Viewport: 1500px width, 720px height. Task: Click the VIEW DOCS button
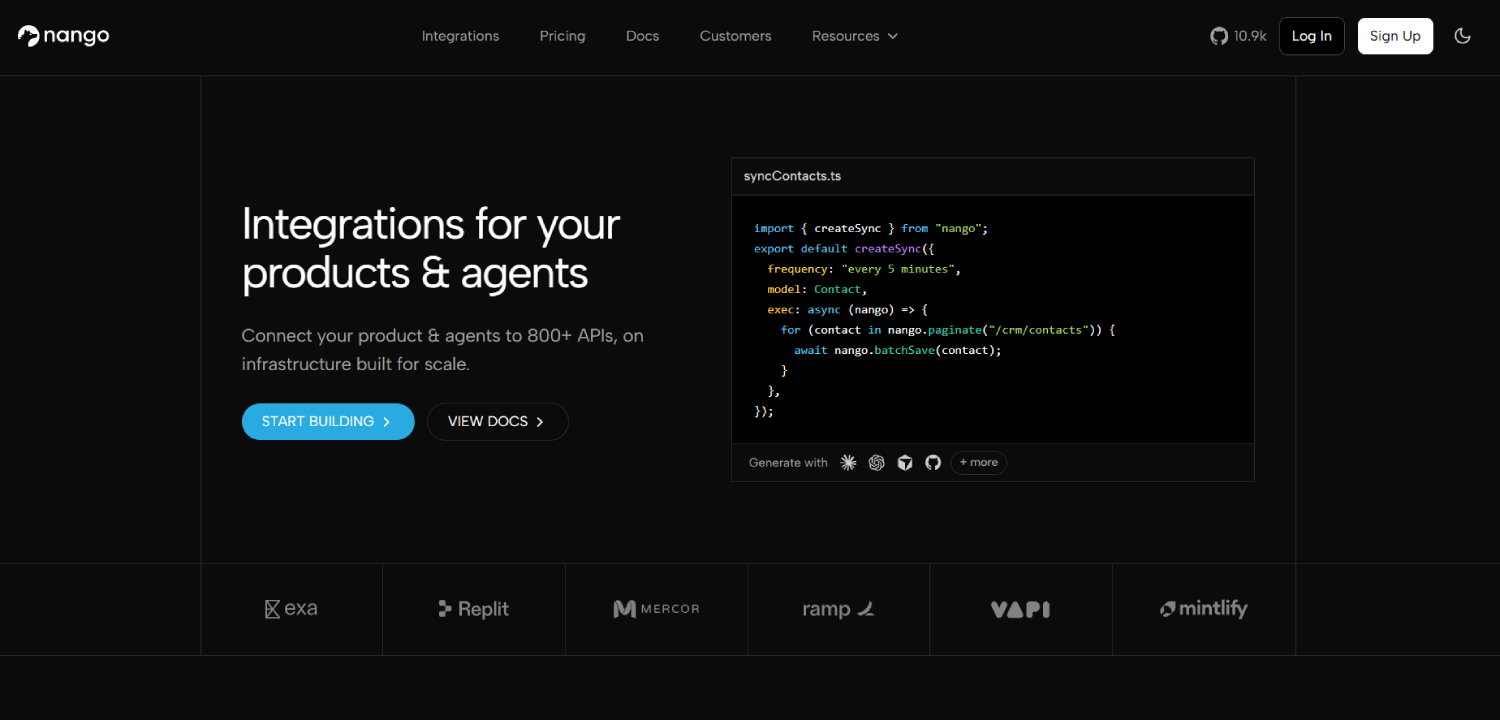click(497, 421)
